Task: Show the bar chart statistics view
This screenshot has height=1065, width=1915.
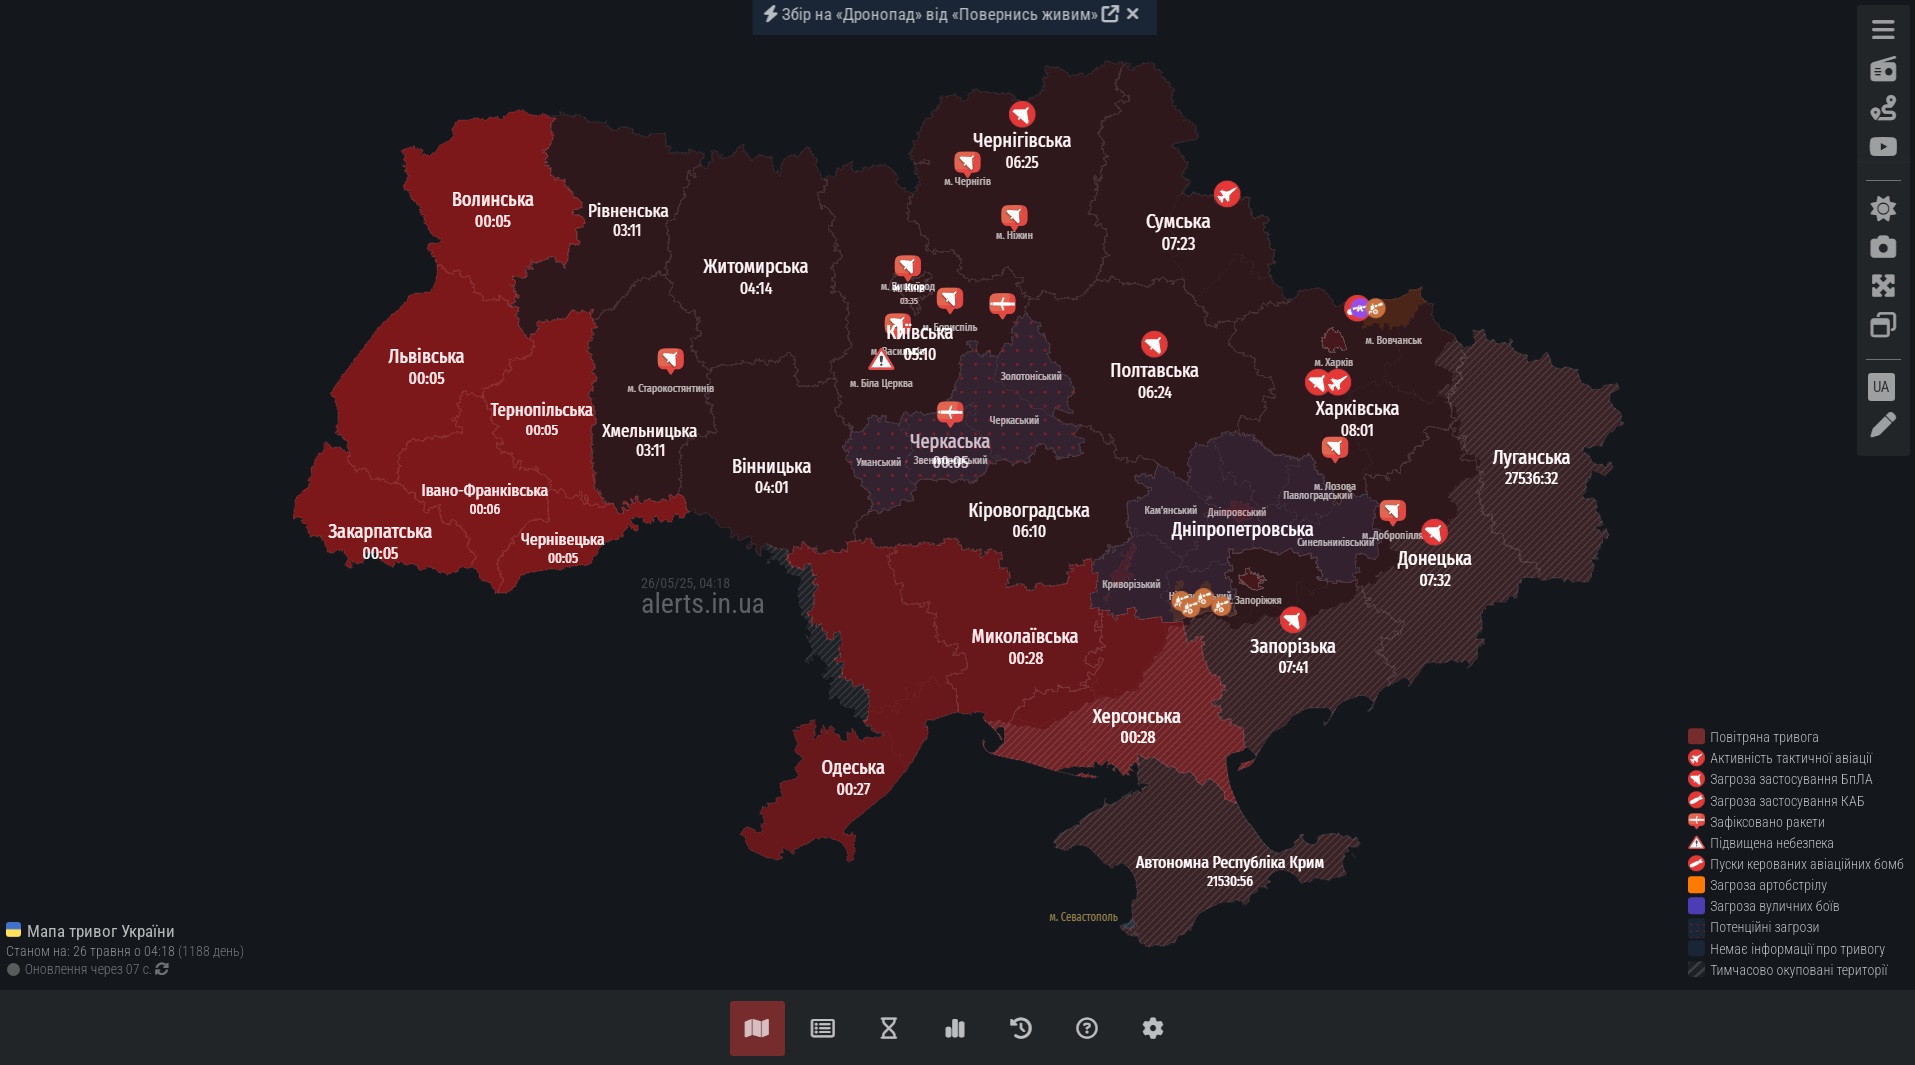Action: [x=955, y=1028]
